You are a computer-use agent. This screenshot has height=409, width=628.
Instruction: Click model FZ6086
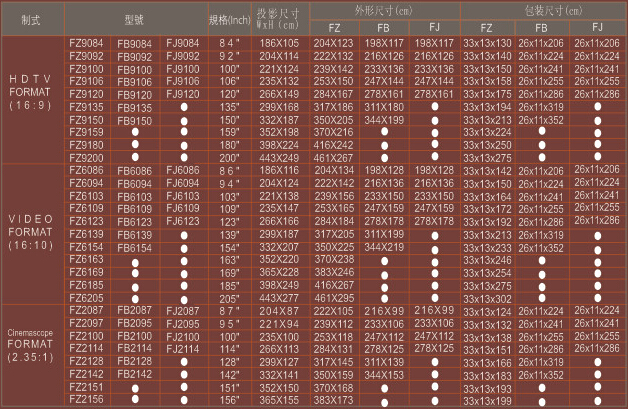(86, 170)
